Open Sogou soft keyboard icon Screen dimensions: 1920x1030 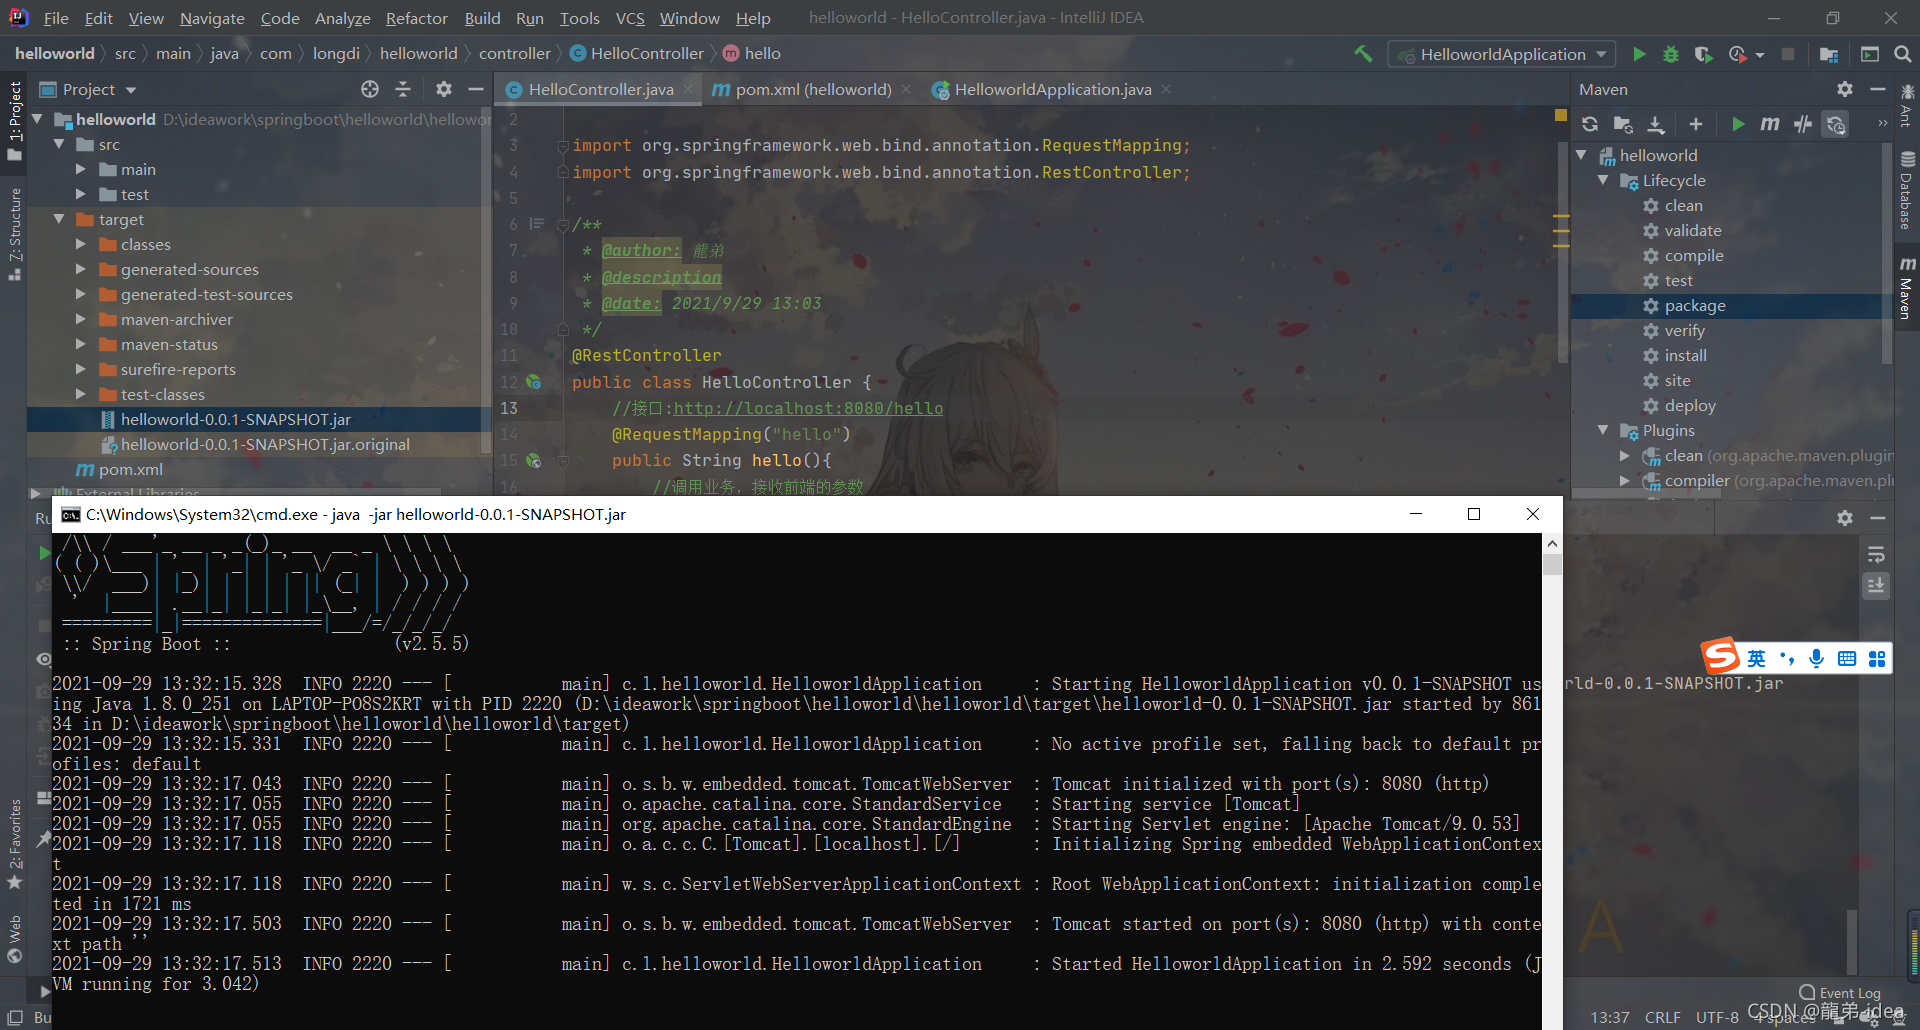(x=1847, y=658)
